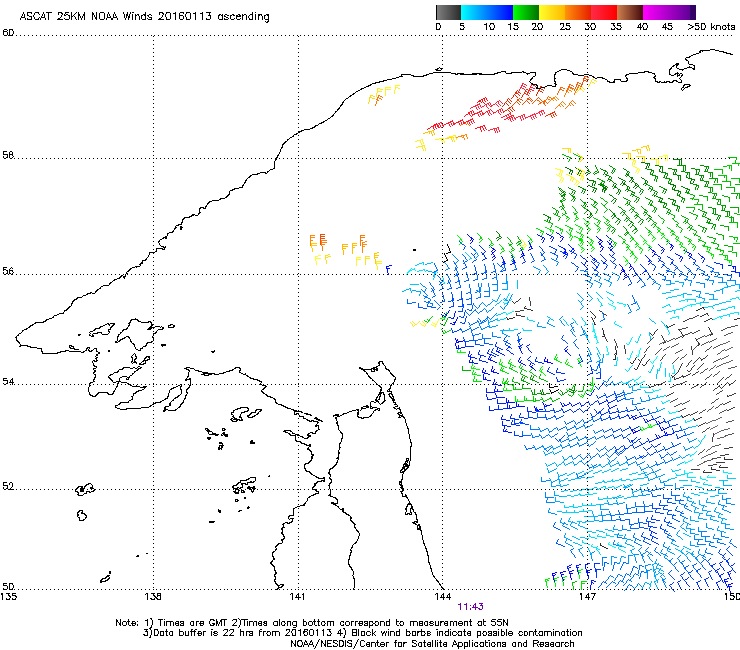
Task: Click the red 30–35 knots legend segment
Action: tap(604, 12)
